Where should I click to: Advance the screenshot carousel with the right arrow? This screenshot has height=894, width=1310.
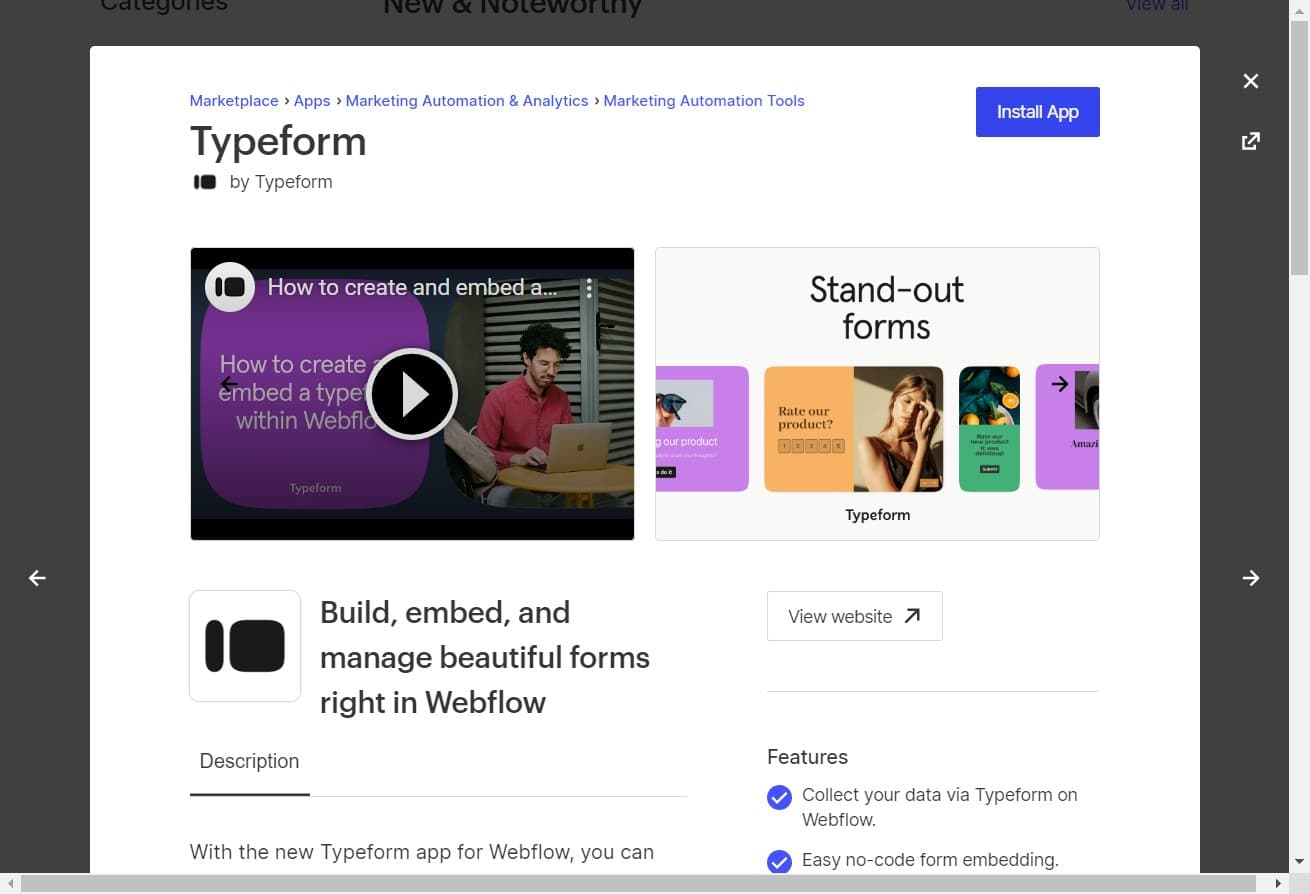click(x=1058, y=383)
